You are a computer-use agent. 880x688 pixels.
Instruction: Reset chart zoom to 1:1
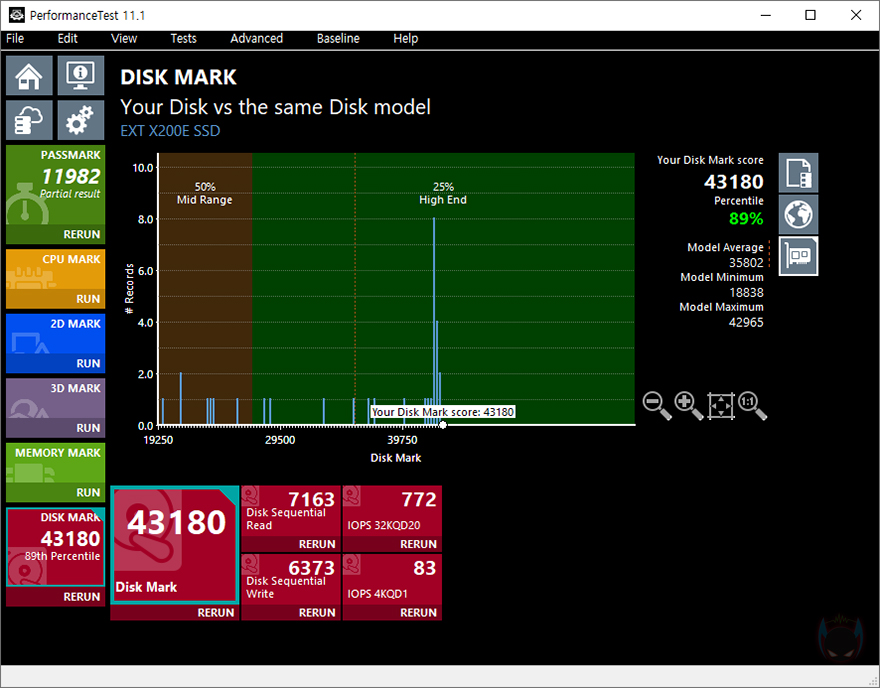tap(752, 405)
